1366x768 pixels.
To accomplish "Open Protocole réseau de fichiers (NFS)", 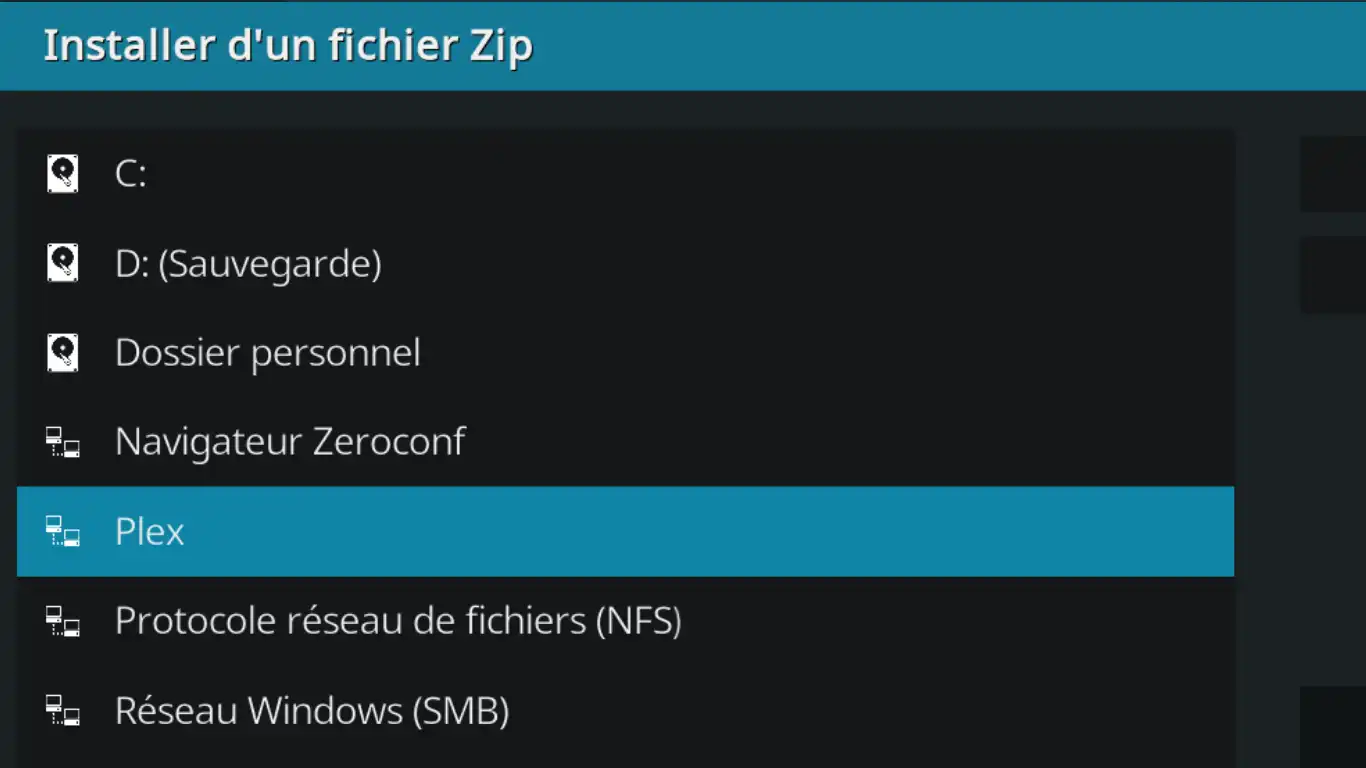I will [398, 621].
